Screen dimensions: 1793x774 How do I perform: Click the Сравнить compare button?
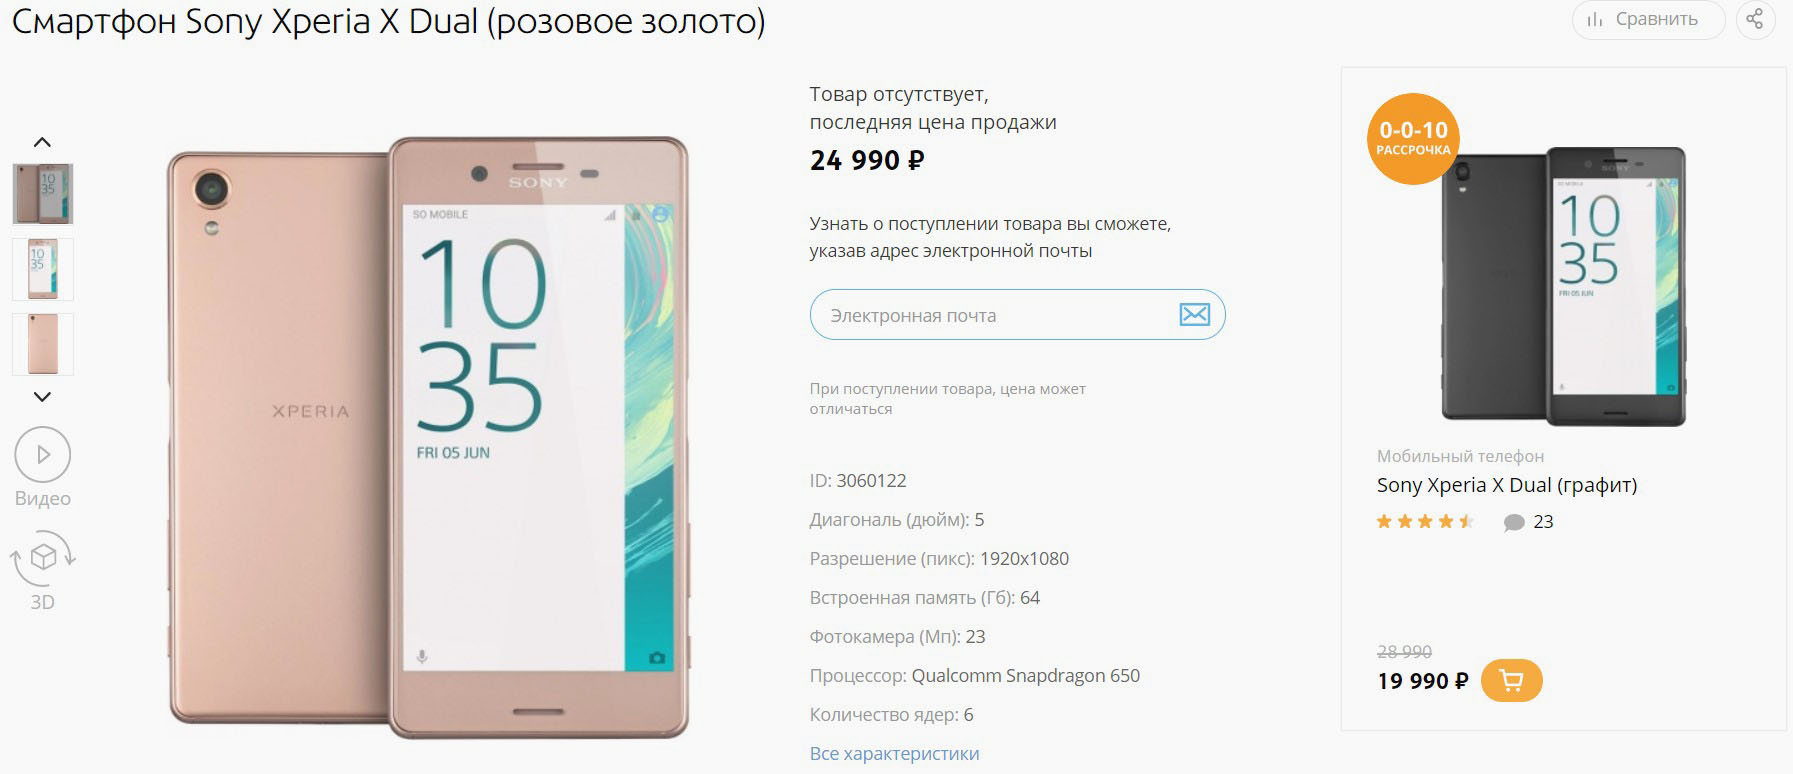click(1648, 19)
